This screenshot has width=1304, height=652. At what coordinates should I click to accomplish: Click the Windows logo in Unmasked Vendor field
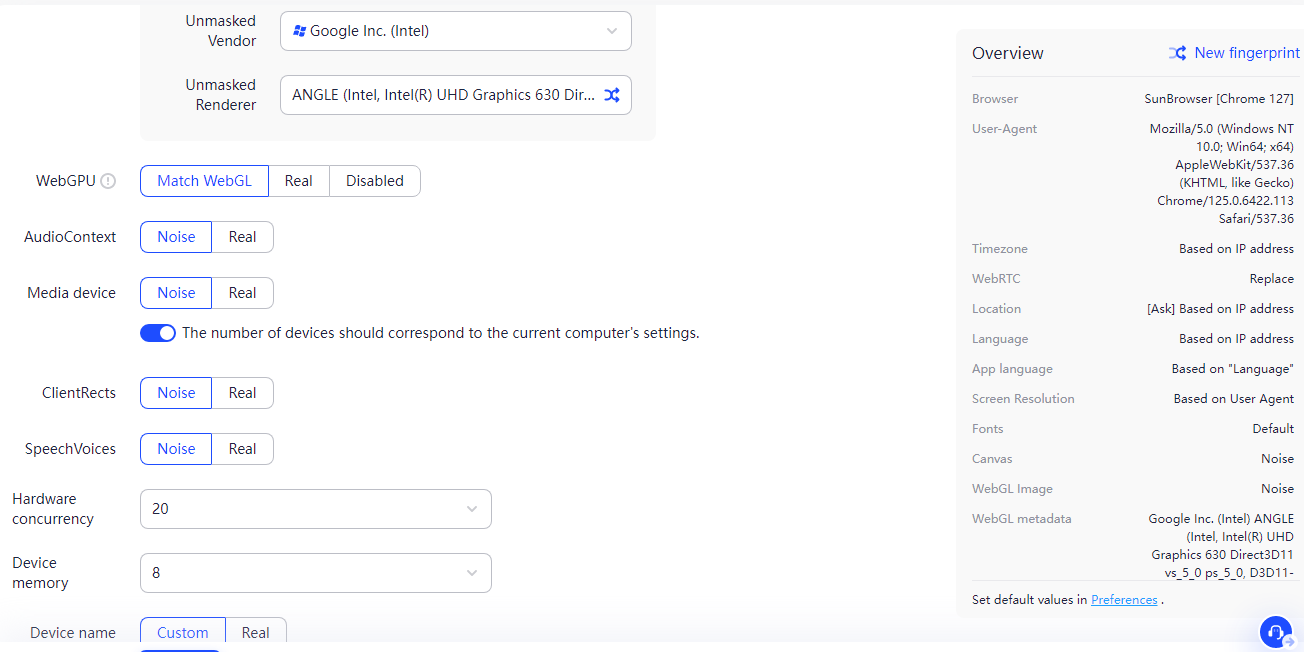pyautogui.click(x=299, y=31)
